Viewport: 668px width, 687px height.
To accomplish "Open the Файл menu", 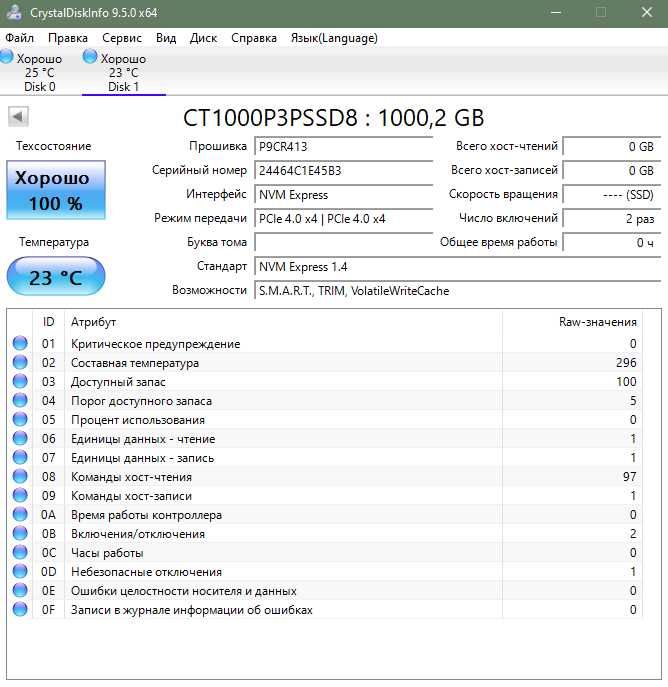I will [19, 38].
